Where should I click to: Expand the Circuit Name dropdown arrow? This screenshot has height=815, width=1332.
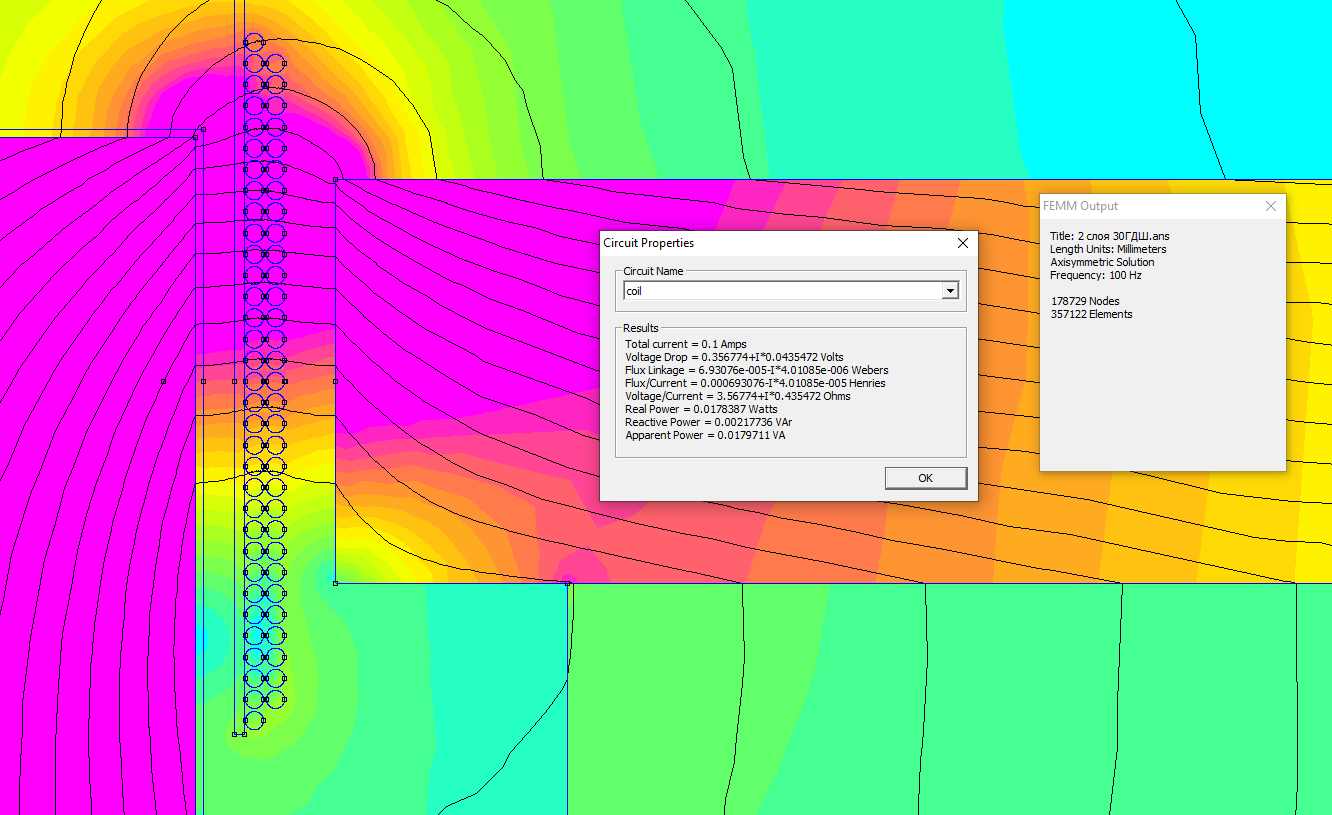click(950, 291)
